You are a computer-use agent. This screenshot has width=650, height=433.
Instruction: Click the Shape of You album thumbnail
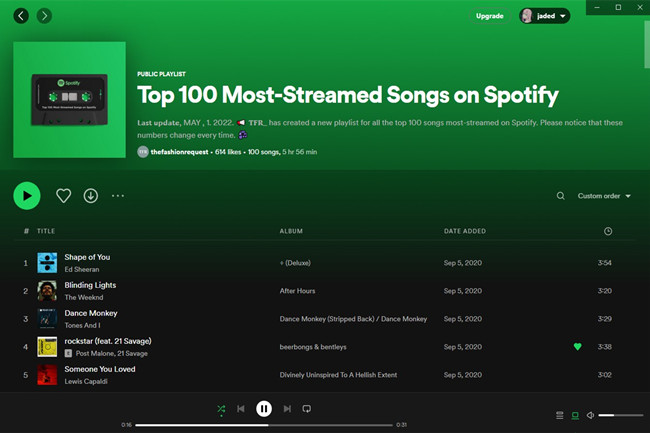point(47,263)
